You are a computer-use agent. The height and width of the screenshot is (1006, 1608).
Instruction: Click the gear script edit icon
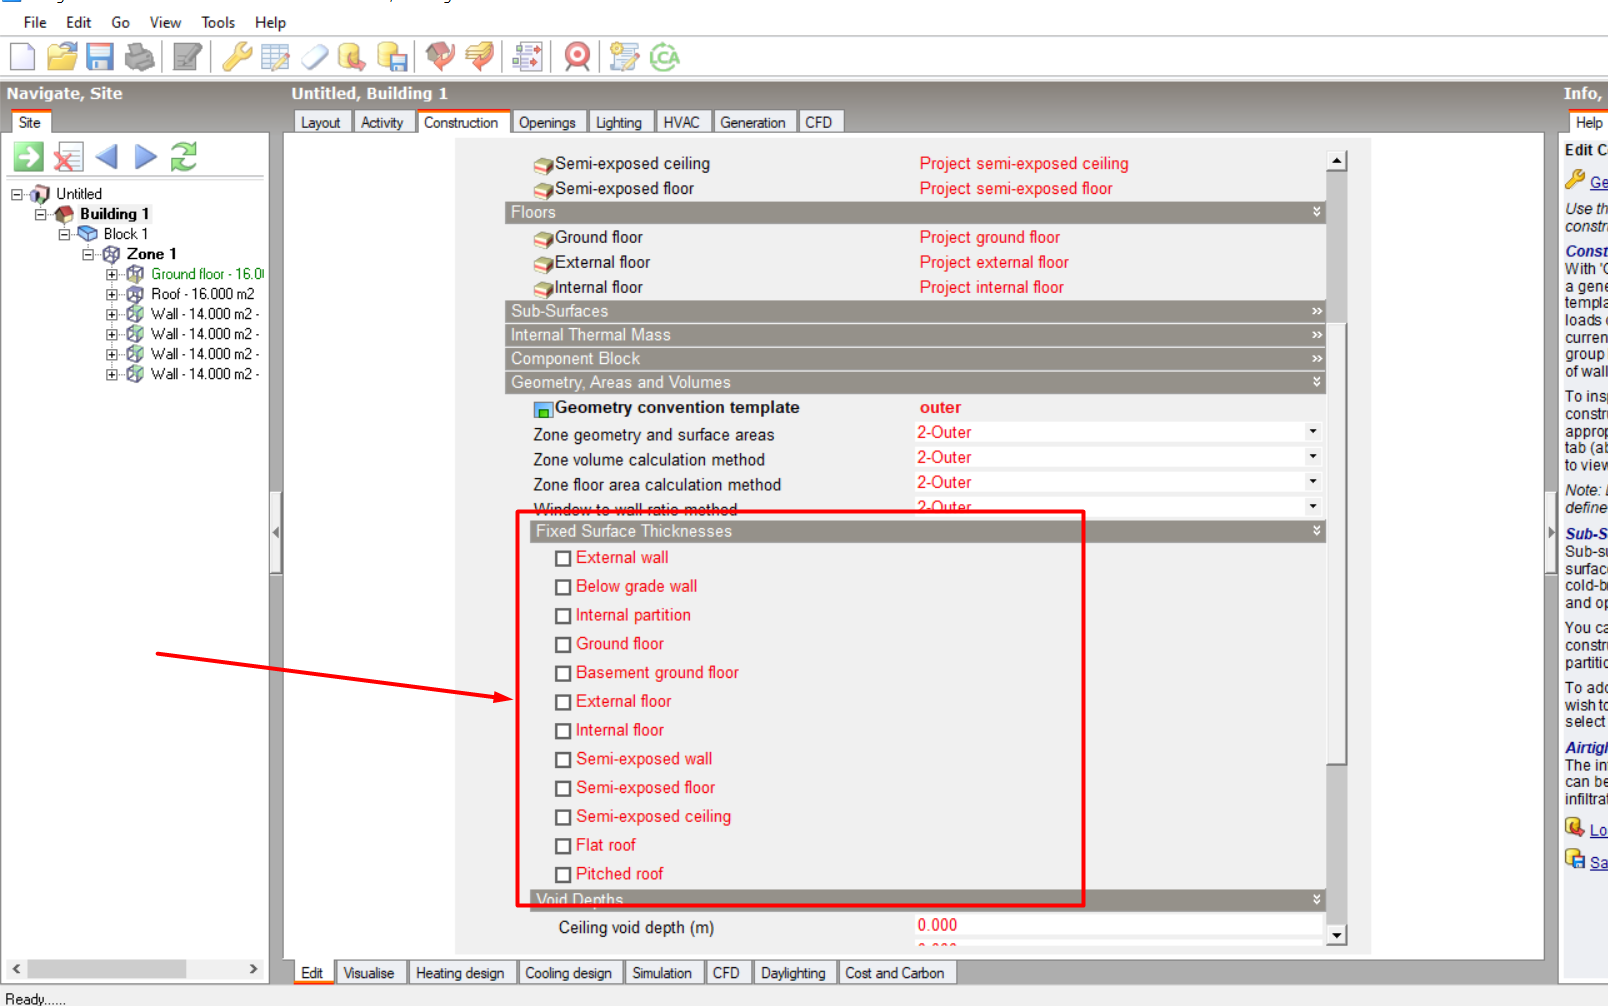[x=624, y=57]
